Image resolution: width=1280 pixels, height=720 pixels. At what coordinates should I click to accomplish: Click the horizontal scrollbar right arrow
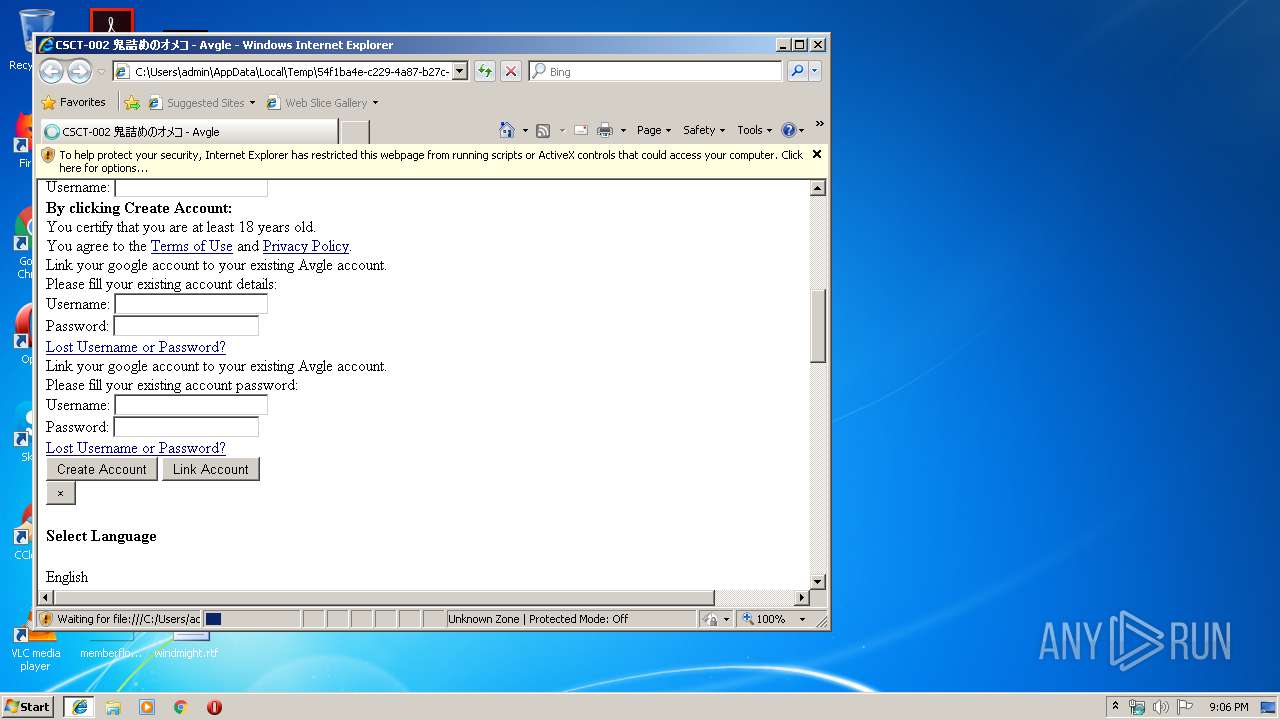pyautogui.click(x=800, y=598)
